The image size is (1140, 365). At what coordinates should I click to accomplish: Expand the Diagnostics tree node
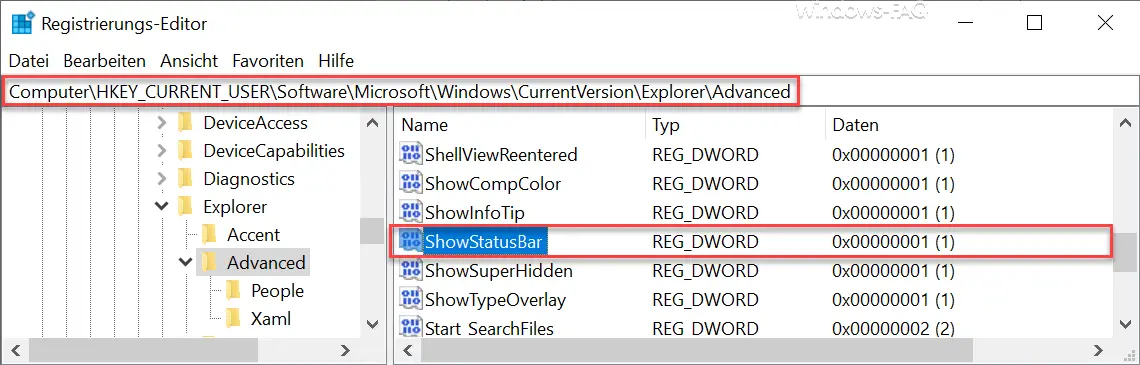tap(162, 179)
